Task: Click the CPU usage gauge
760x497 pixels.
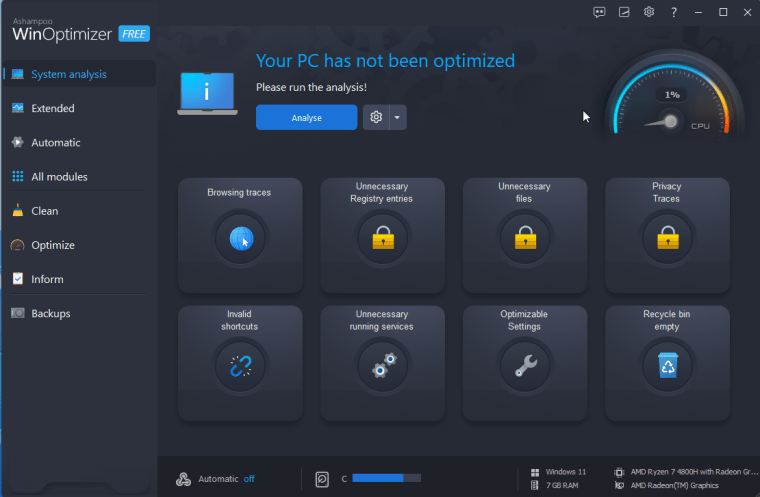Action: 672,93
